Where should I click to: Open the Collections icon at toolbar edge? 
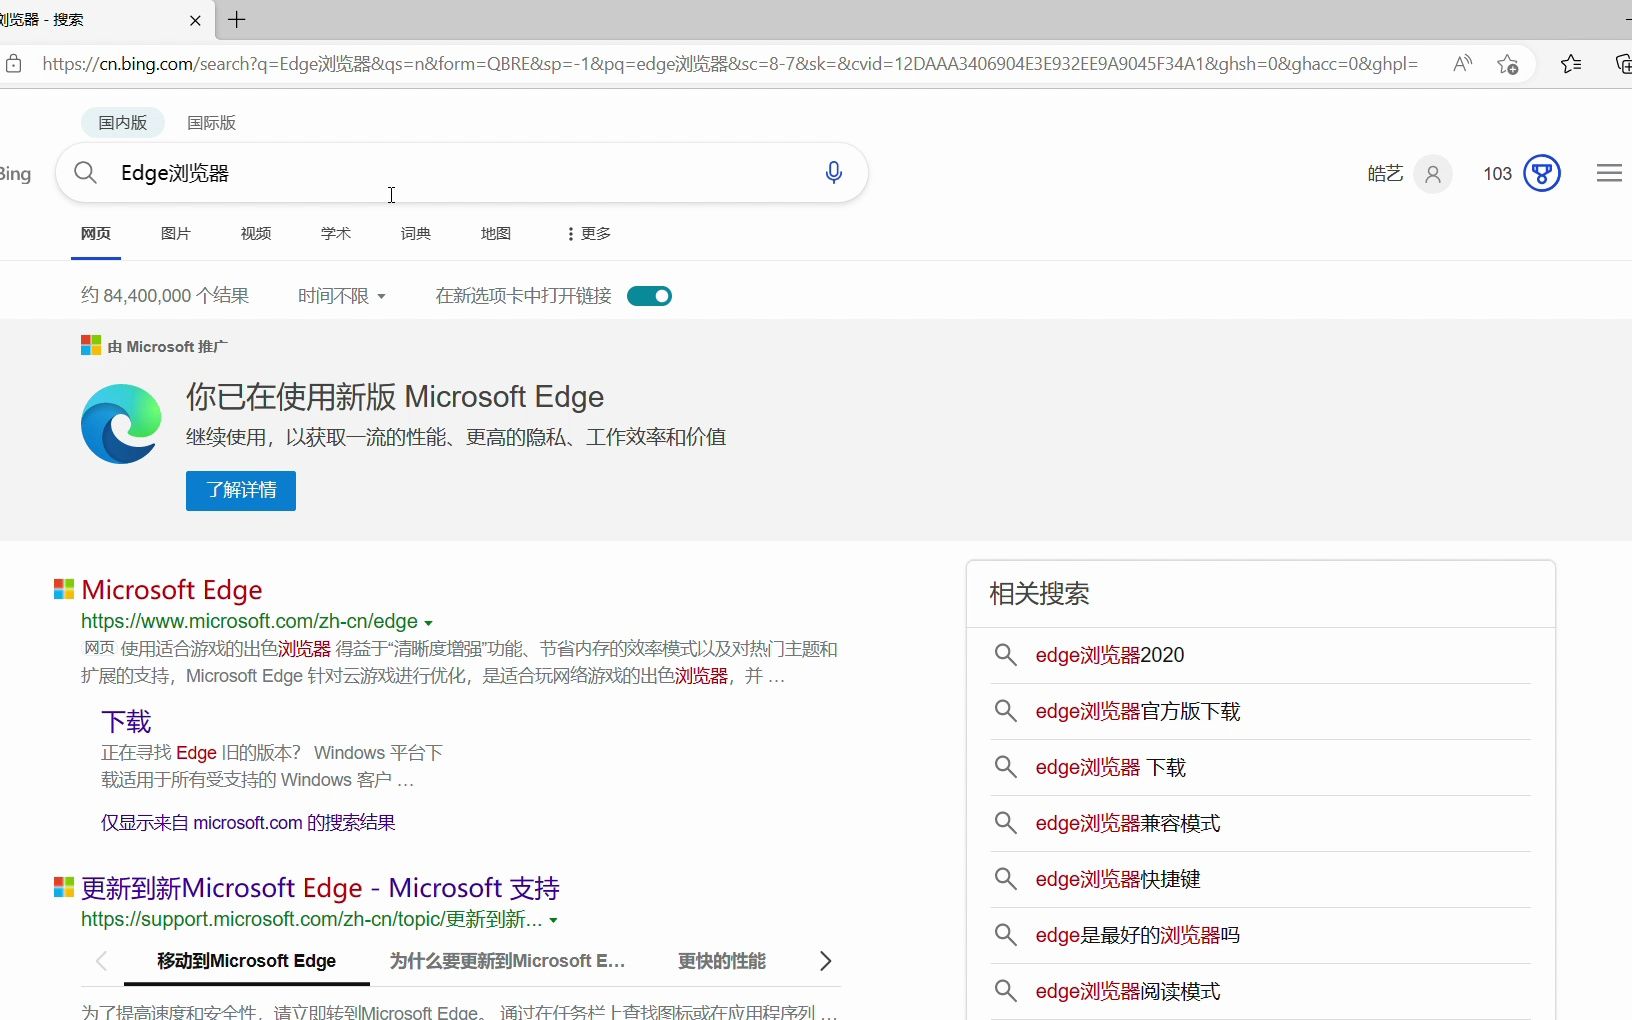1623,64
